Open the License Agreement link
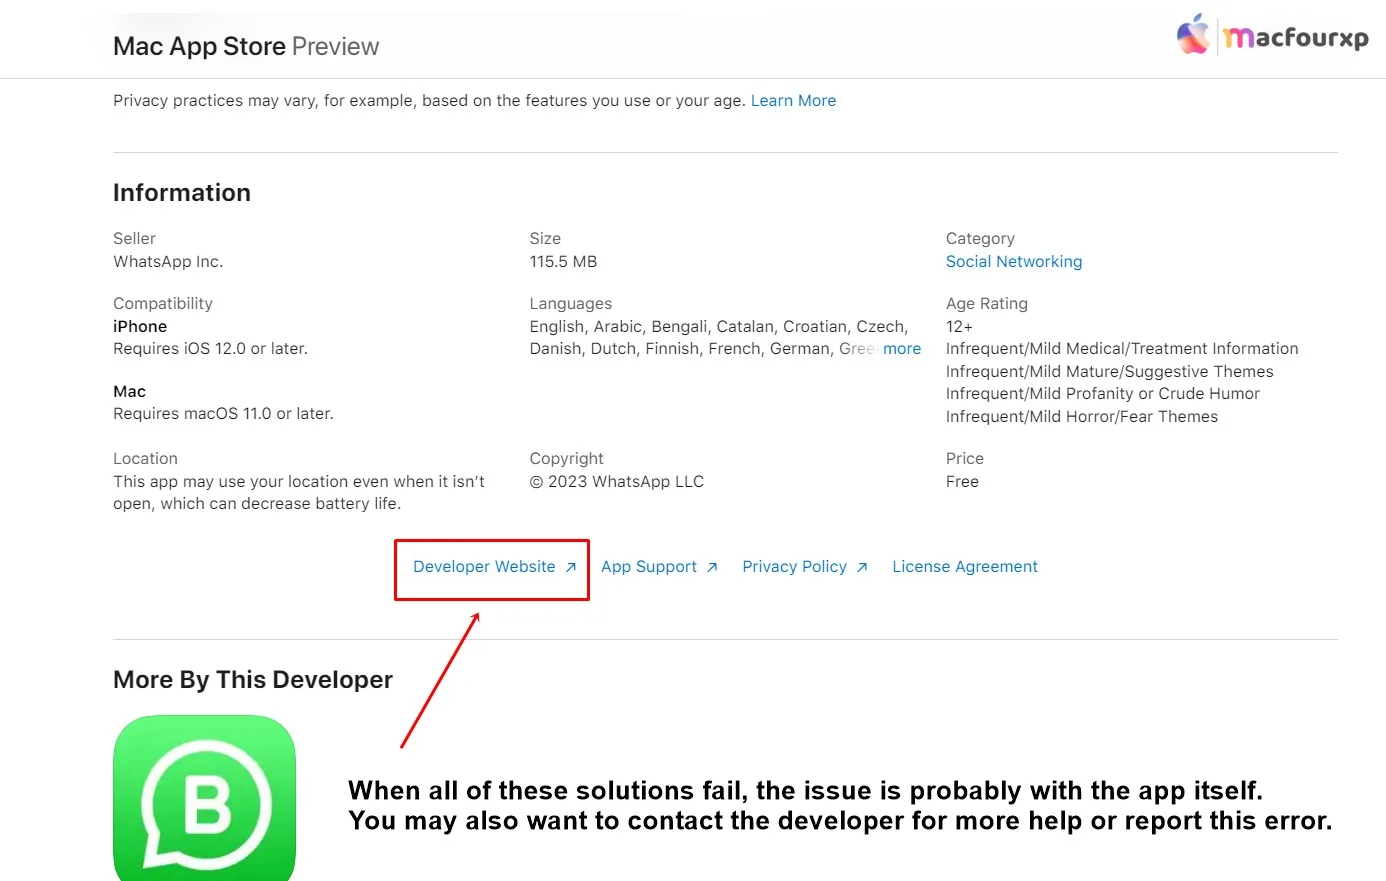Screen dimensions: 1386x881 point(965,567)
